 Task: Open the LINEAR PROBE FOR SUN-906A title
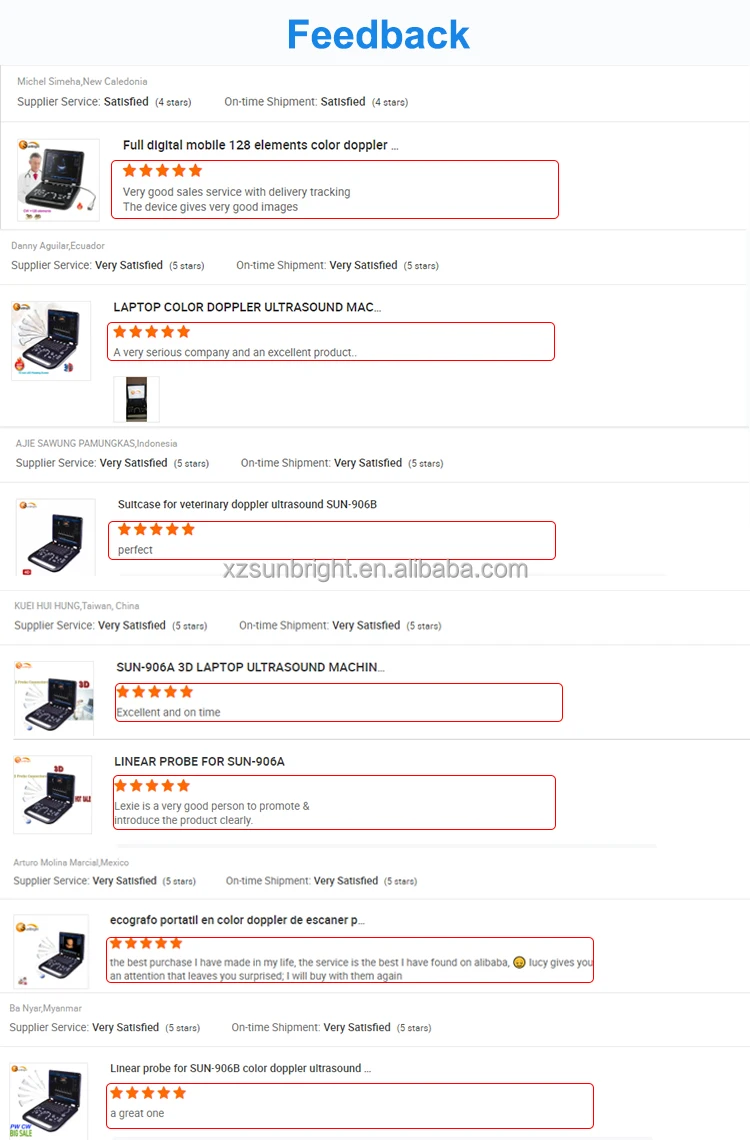[x=199, y=761]
